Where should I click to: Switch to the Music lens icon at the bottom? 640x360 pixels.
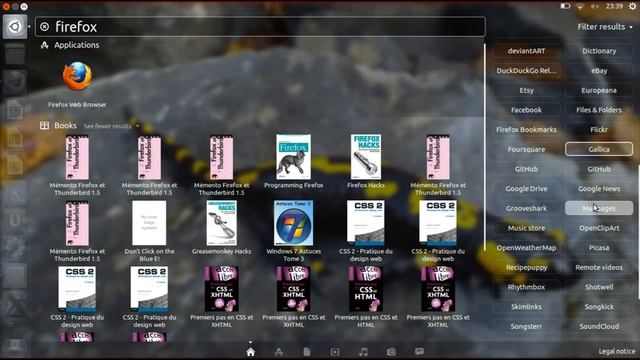tap(363, 352)
